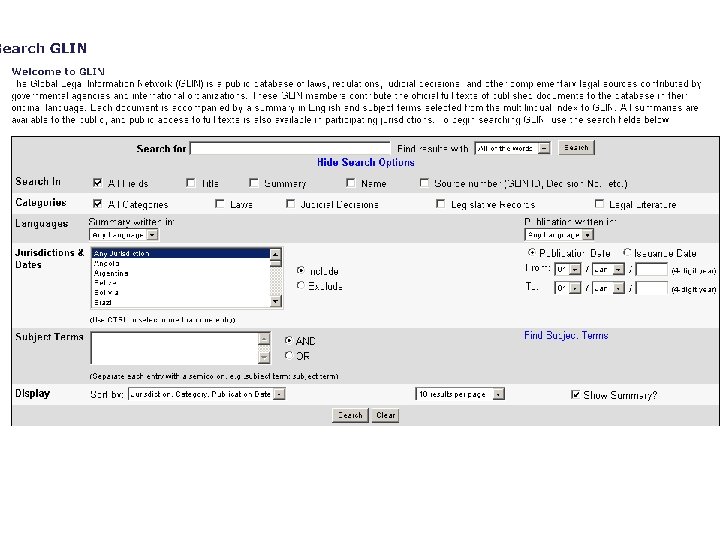Select Any Jurisdiction in the list
This screenshot has height=540, width=720.
tap(180, 253)
